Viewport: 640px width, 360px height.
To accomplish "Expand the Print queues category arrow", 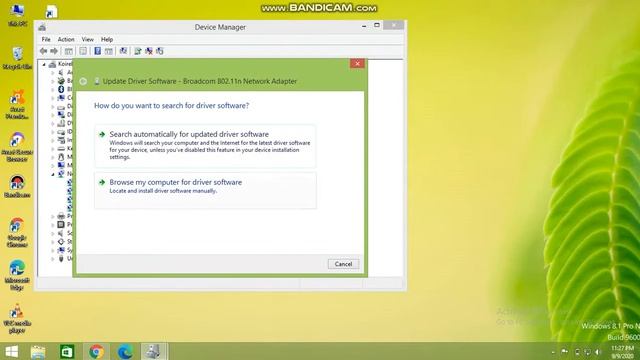I will 53,216.
